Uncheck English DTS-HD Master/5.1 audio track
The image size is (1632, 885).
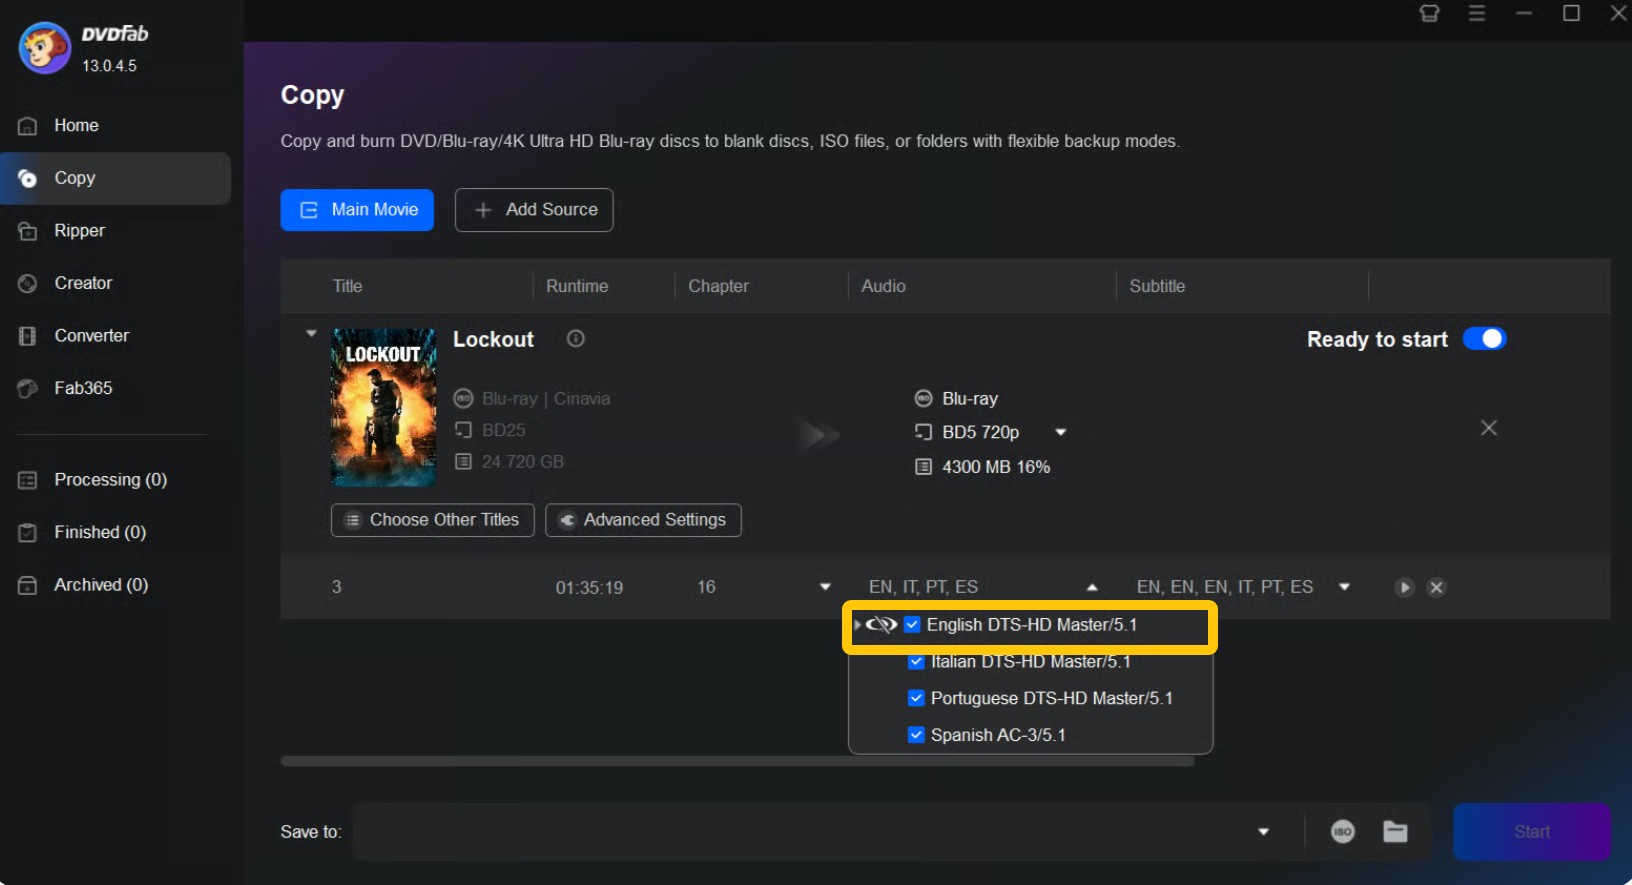pos(912,625)
